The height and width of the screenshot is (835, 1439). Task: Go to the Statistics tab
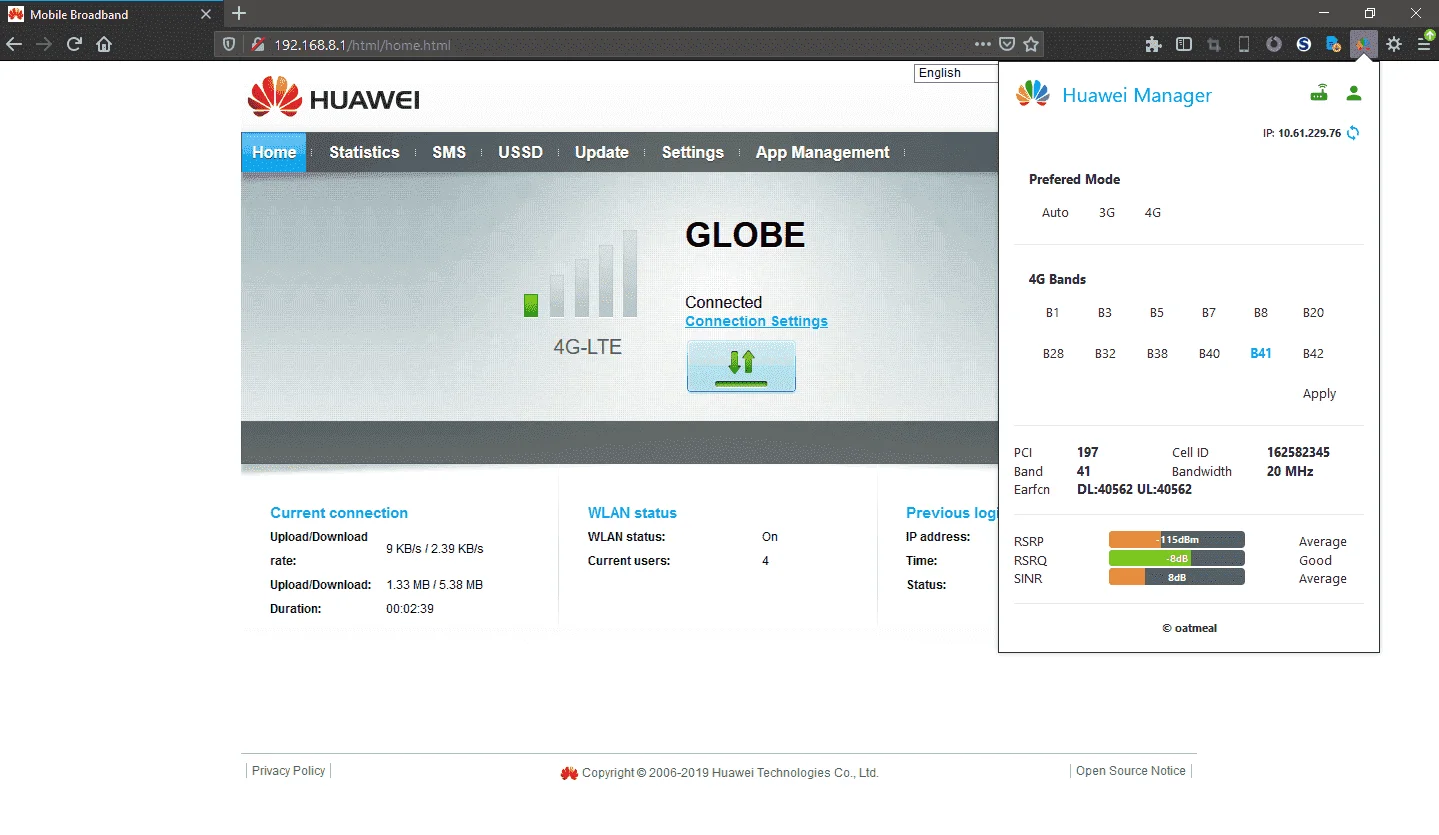click(364, 152)
